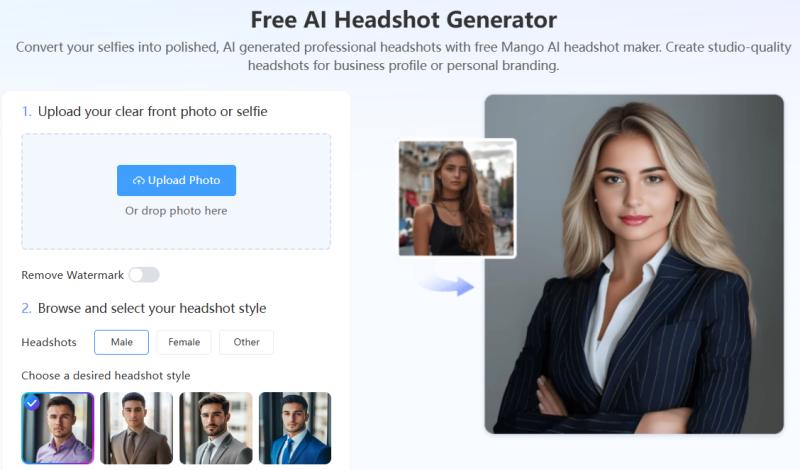
Task: Choose the blue suit headshot style
Action: pyautogui.click(x=295, y=428)
